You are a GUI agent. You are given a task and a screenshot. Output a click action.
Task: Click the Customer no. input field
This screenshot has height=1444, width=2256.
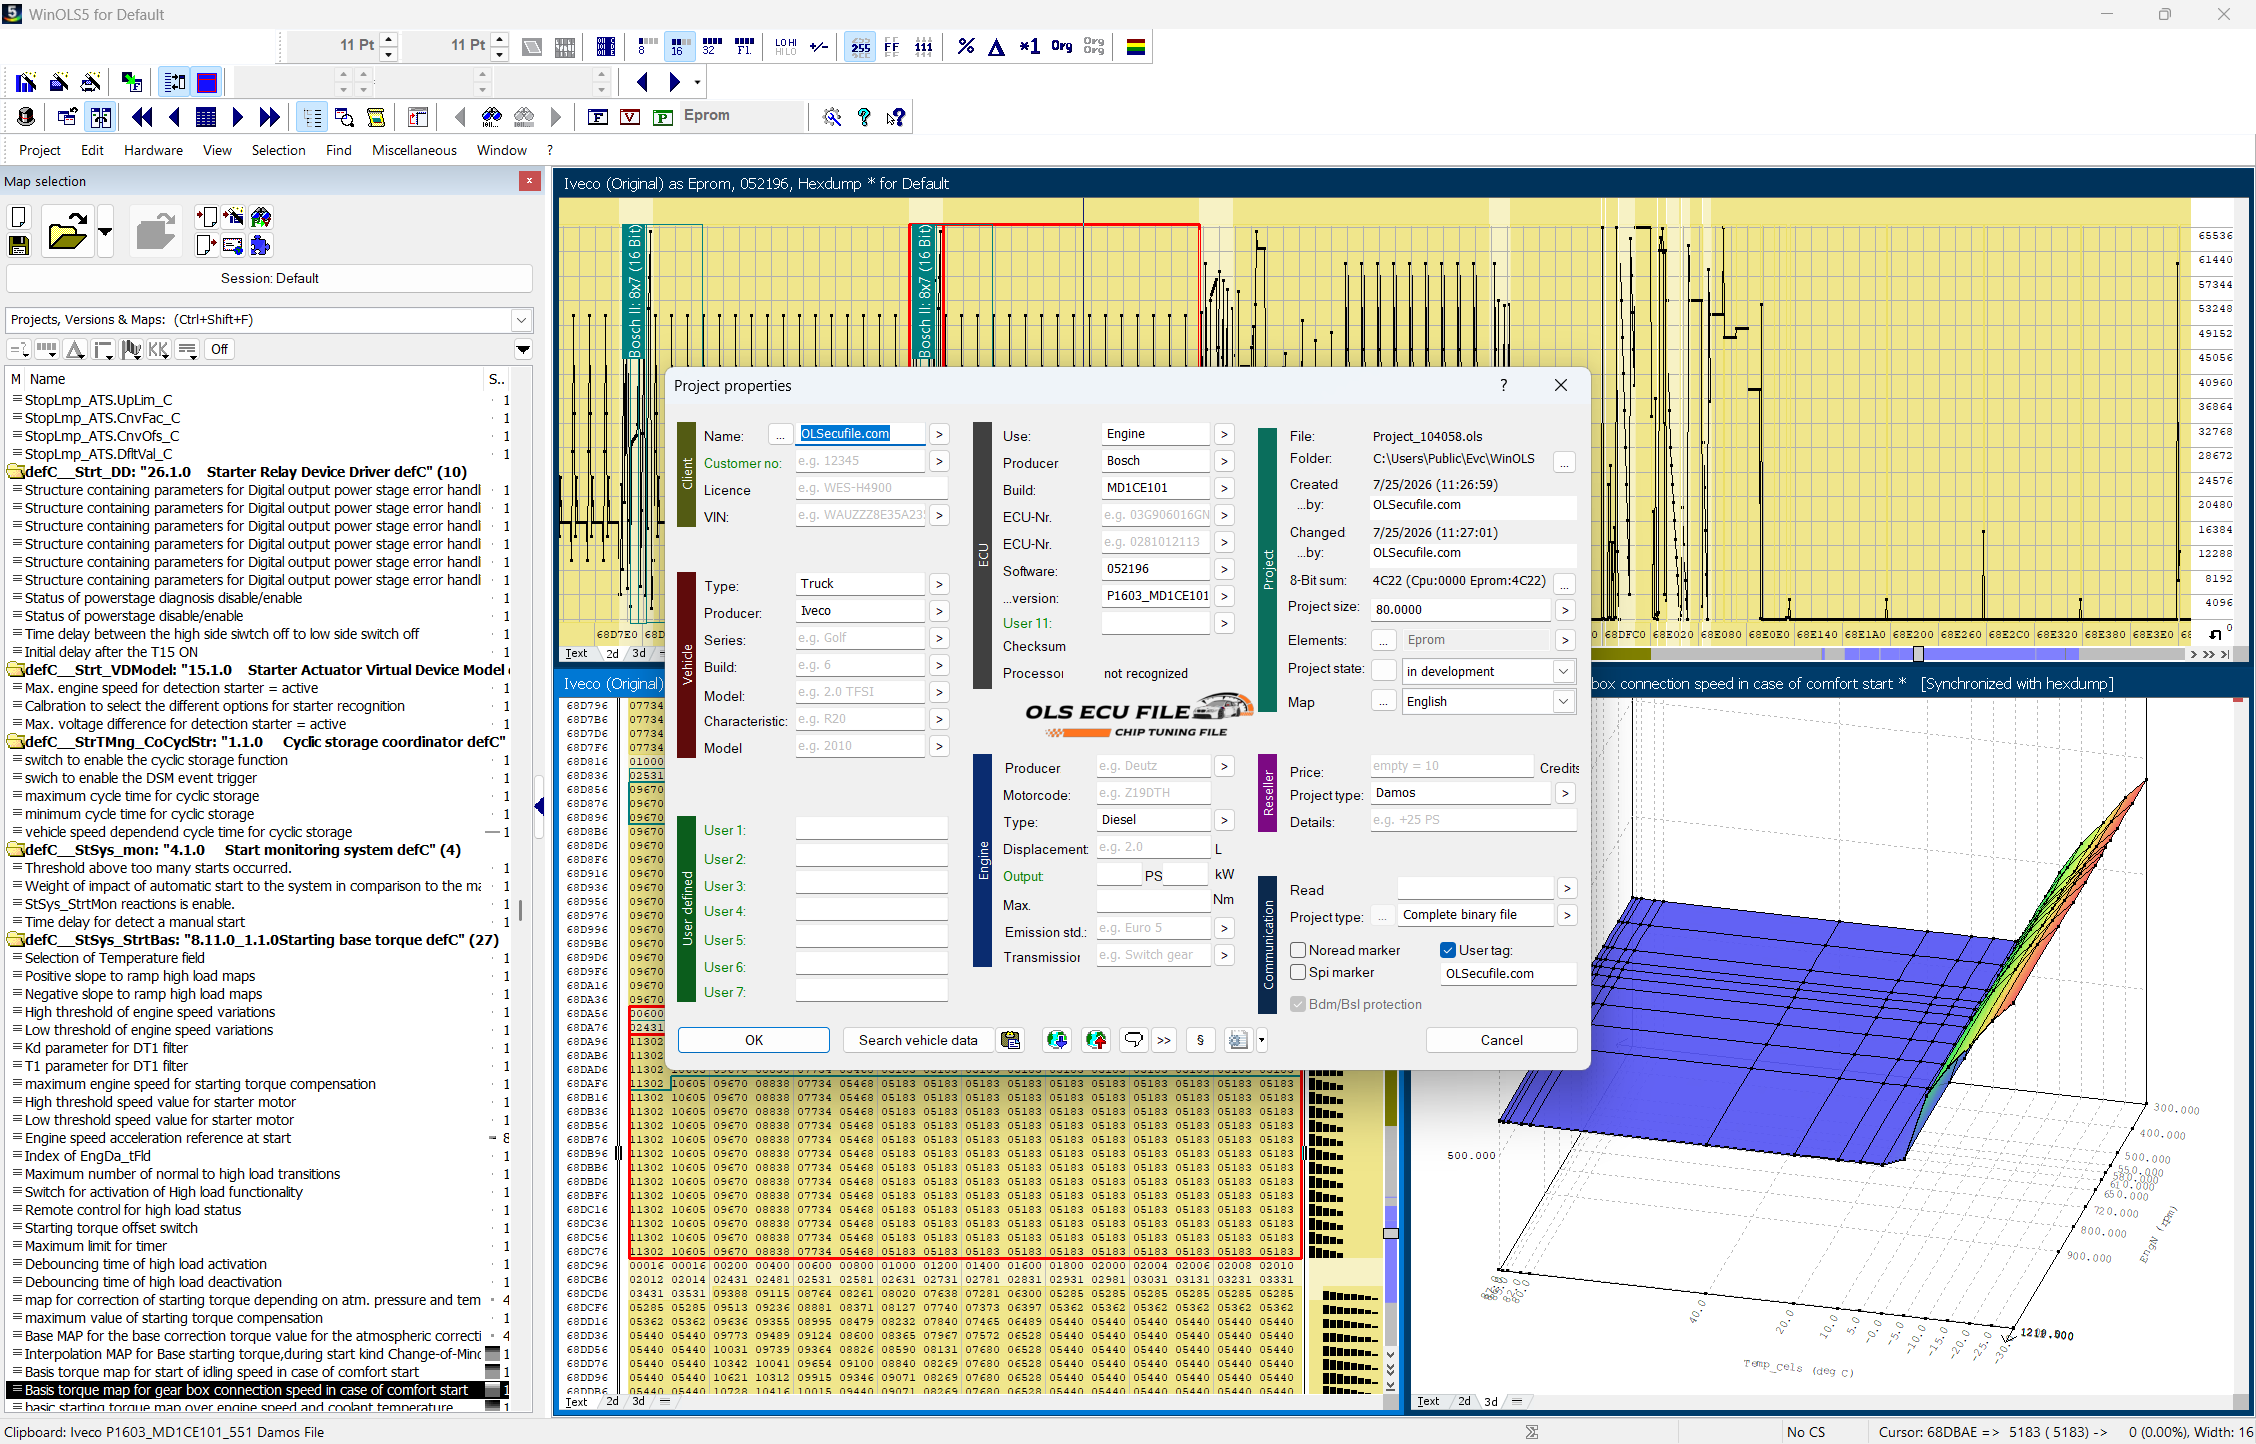[x=861, y=461]
